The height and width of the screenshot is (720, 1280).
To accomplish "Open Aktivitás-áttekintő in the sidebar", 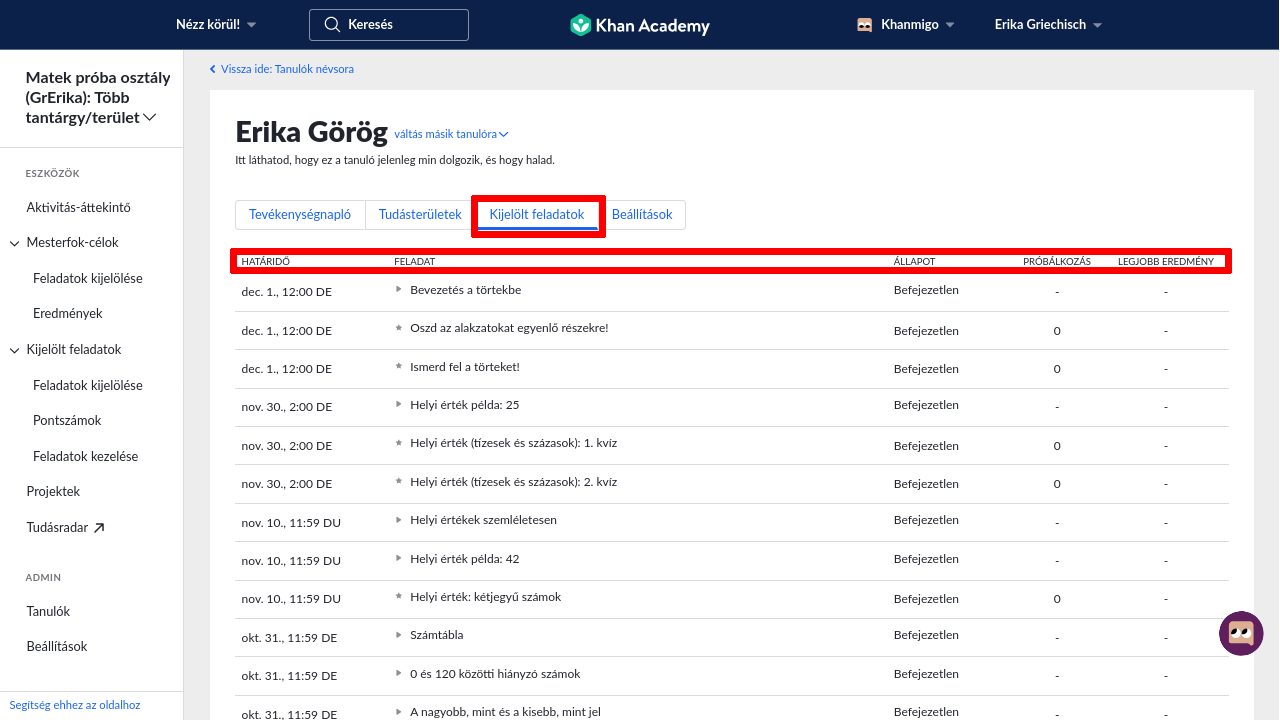I will 79,208.
